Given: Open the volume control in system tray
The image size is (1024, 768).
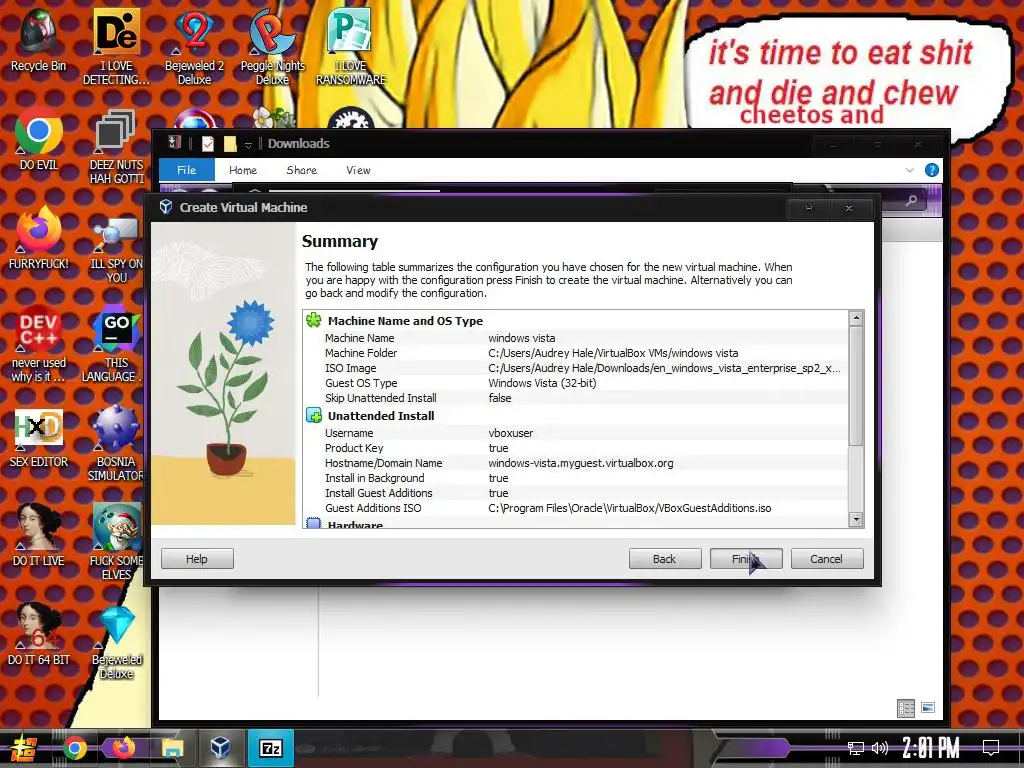Looking at the screenshot, I should click(880, 748).
